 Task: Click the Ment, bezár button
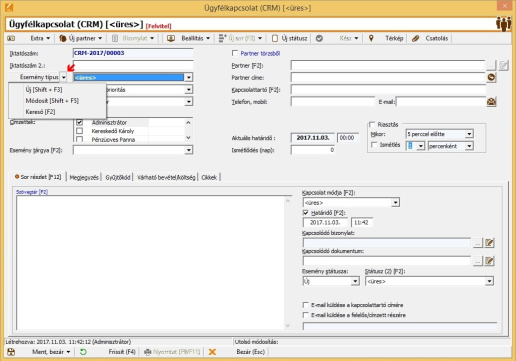tap(51, 352)
